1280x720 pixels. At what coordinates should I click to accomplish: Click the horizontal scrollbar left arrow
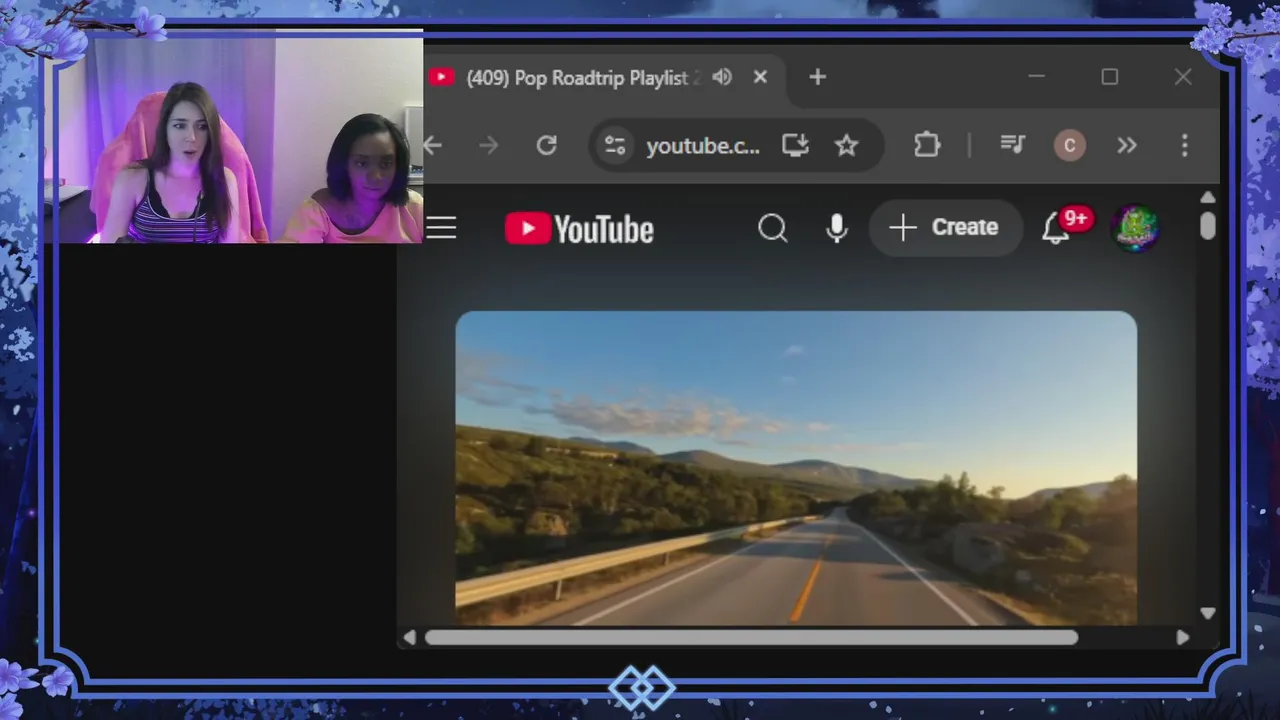click(x=409, y=637)
